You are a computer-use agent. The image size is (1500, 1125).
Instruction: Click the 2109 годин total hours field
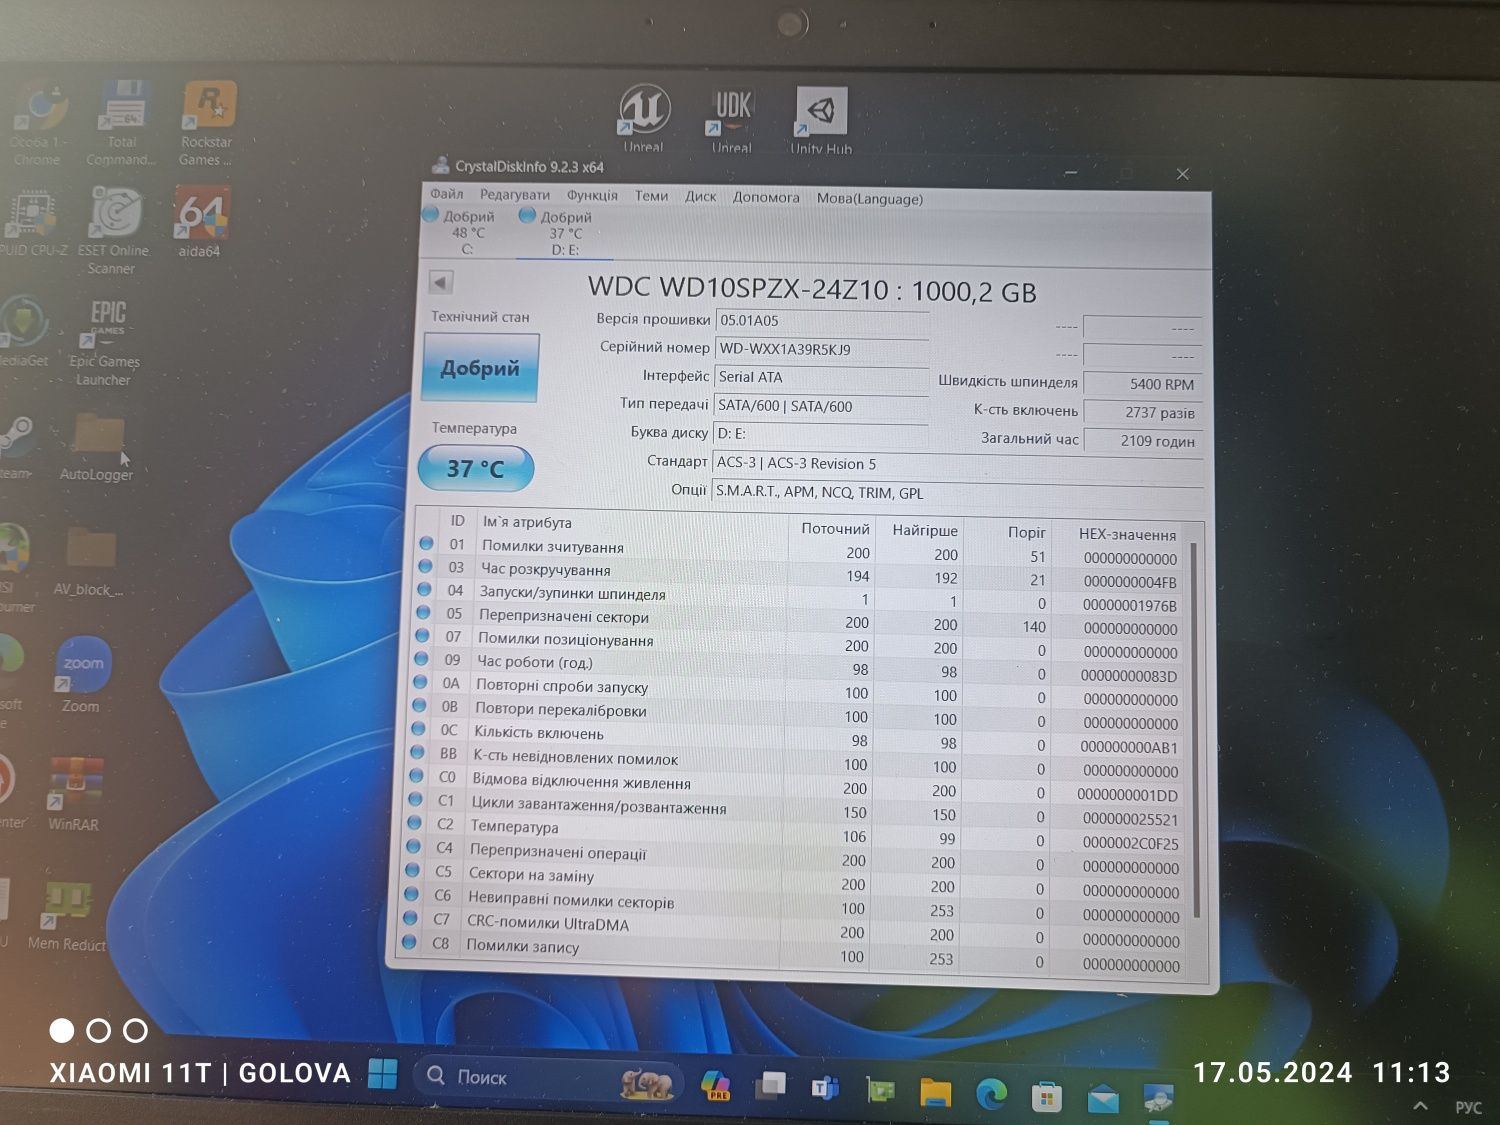pos(1143,441)
